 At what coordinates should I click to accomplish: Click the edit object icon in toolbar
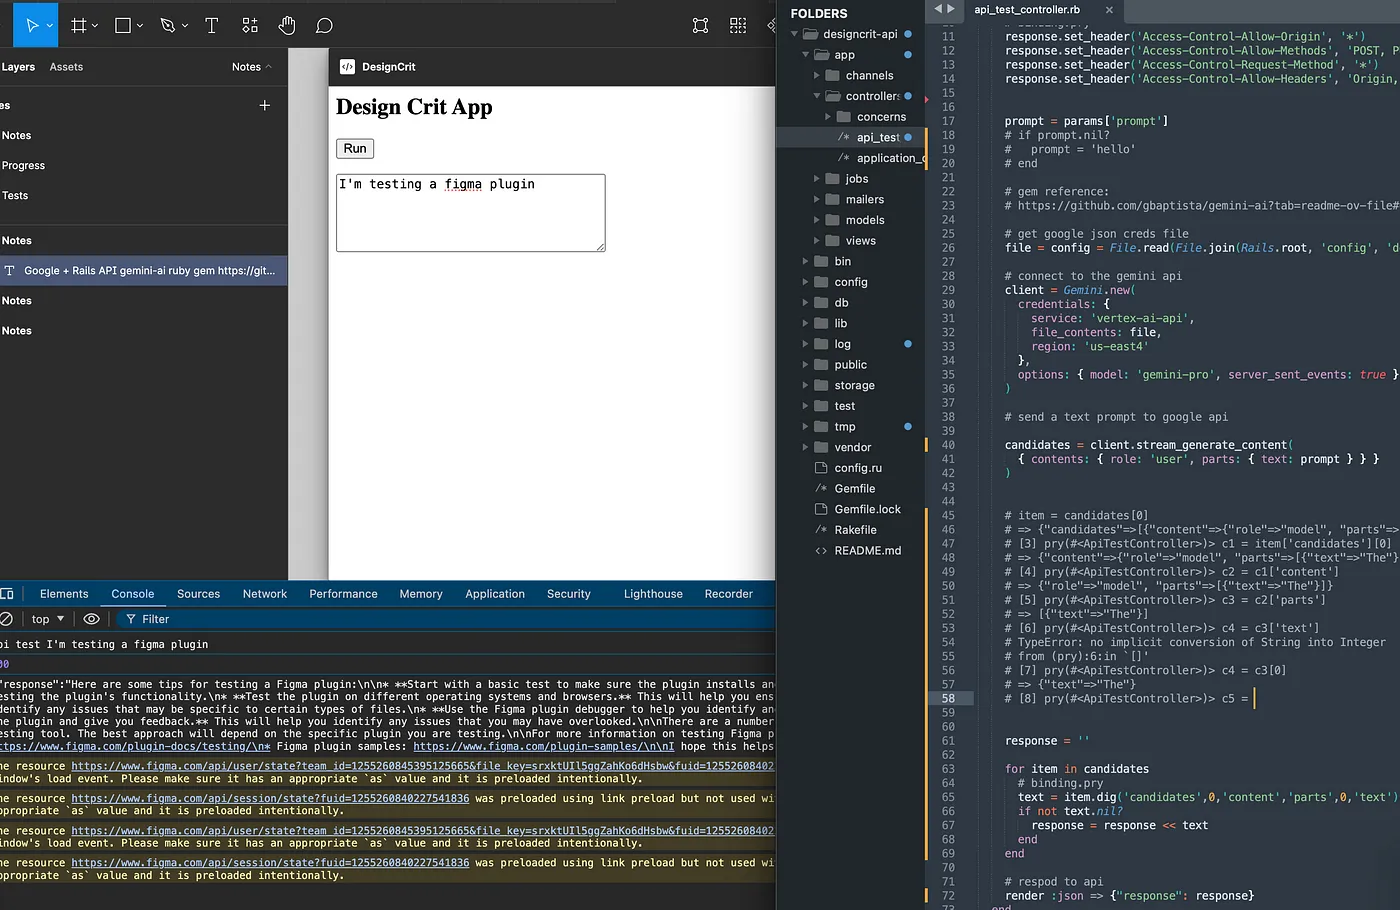pyautogui.click(x=700, y=25)
